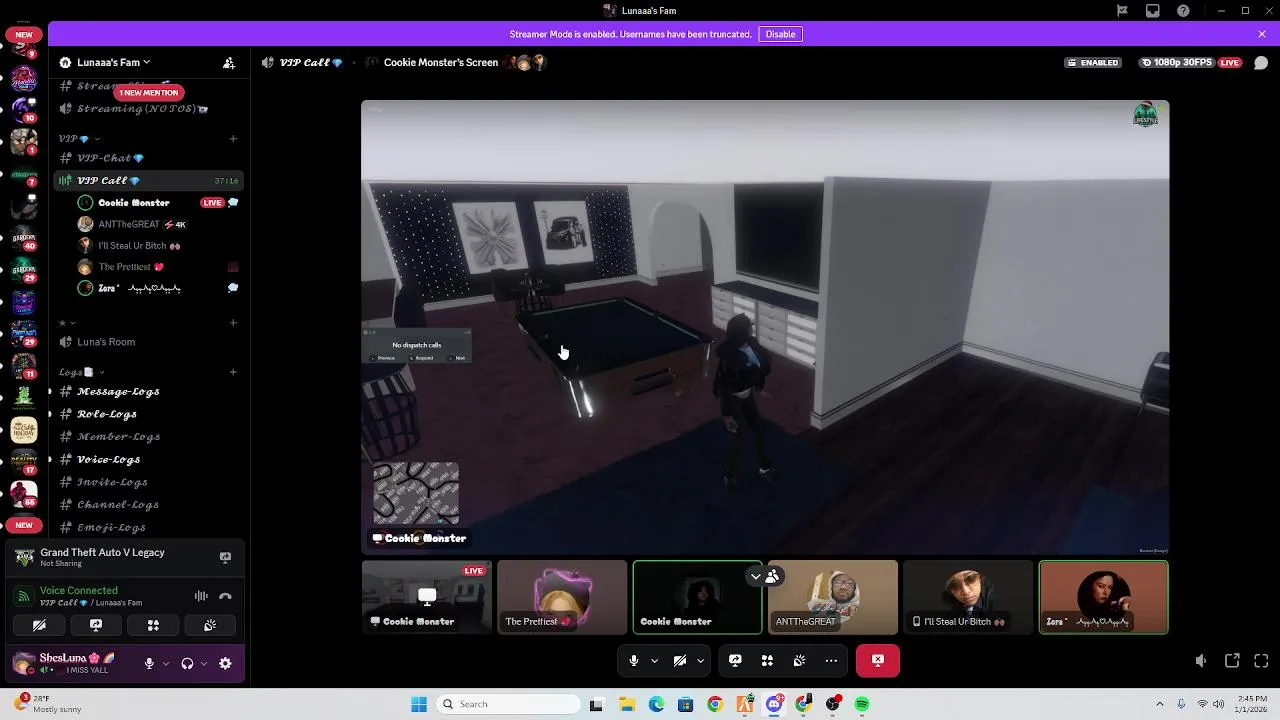Expand camera options in the call bar
This screenshot has height=720, width=1280.
700,660
